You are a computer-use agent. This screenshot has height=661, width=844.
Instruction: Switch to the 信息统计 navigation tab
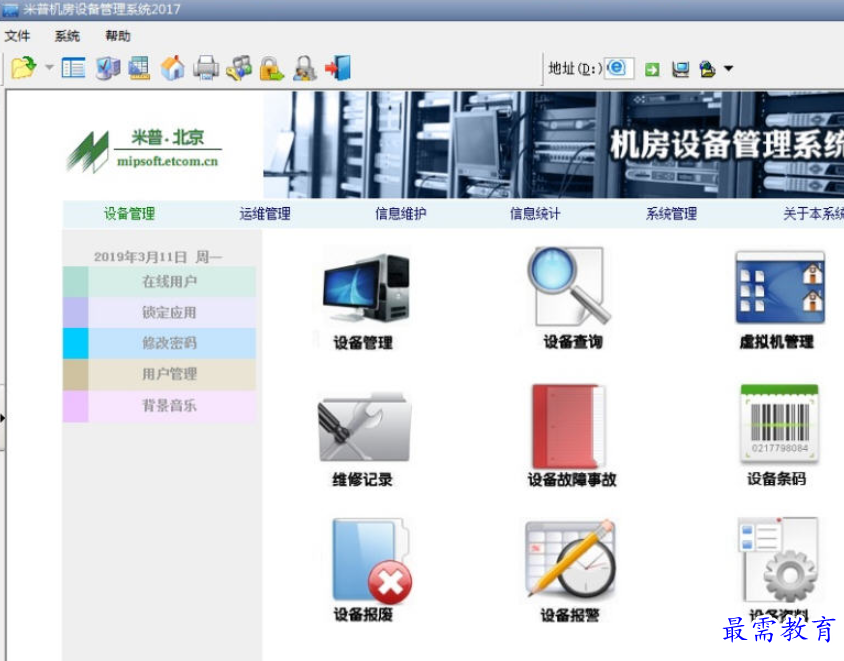pos(535,214)
